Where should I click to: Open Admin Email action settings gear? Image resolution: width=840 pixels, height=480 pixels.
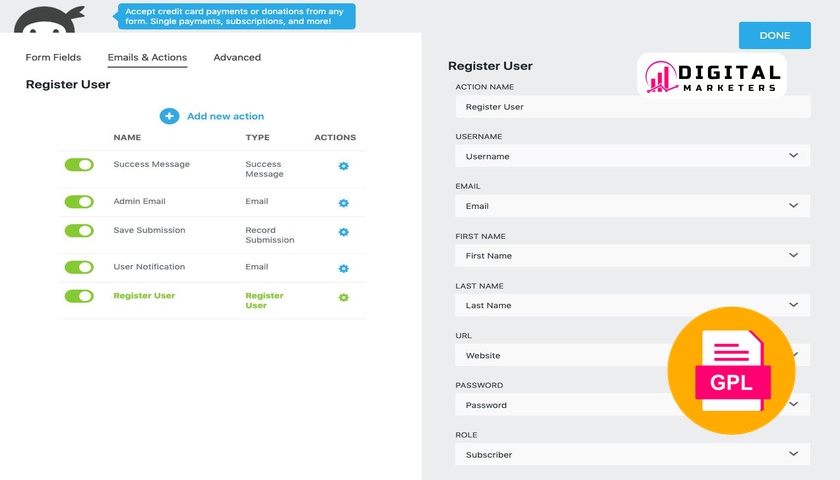coord(343,203)
